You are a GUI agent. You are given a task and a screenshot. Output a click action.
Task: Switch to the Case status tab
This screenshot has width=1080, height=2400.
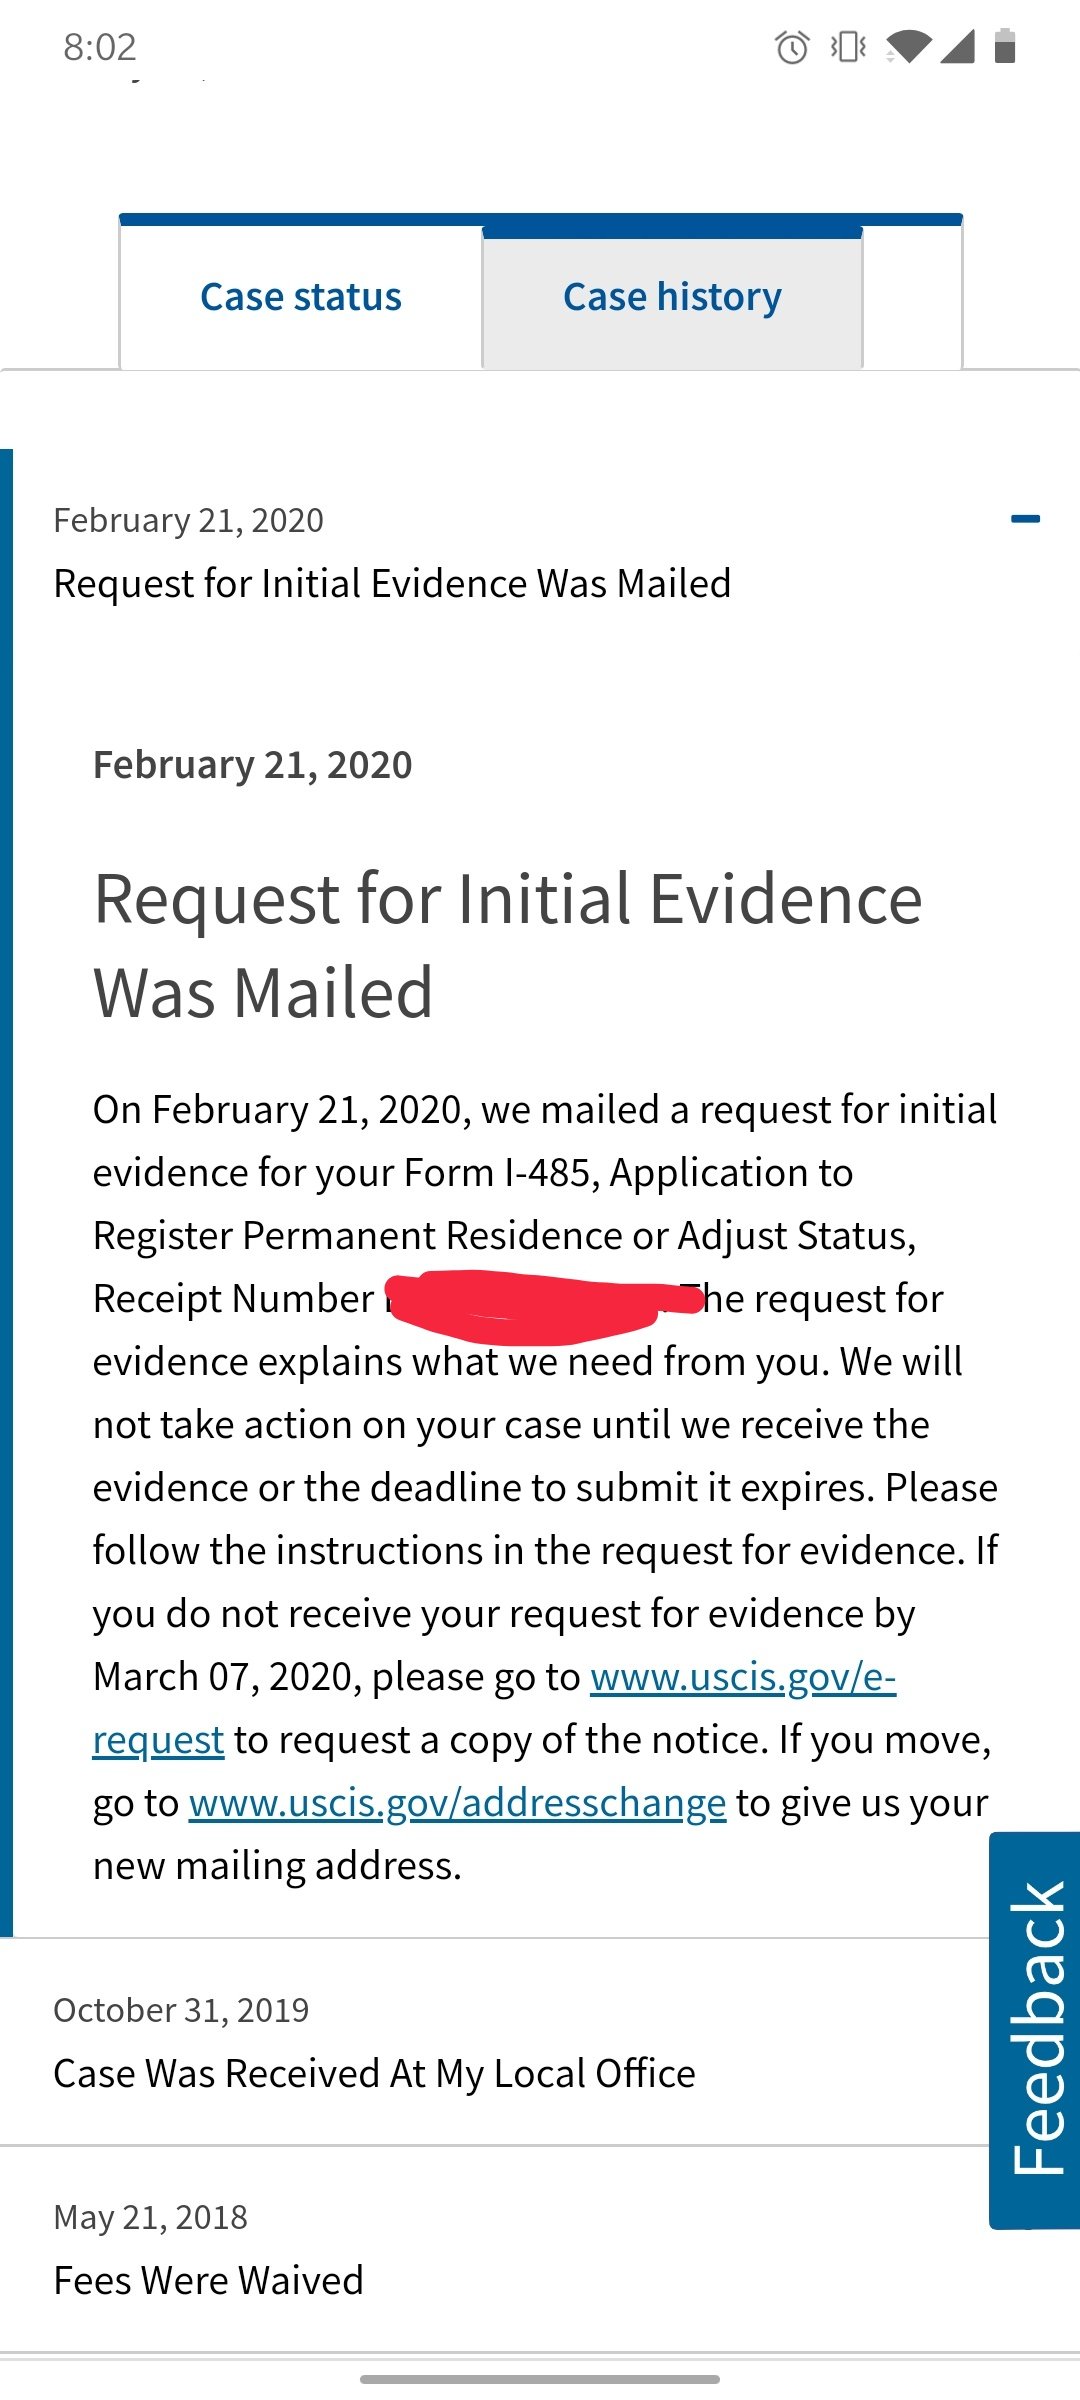pyautogui.click(x=301, y=297)
